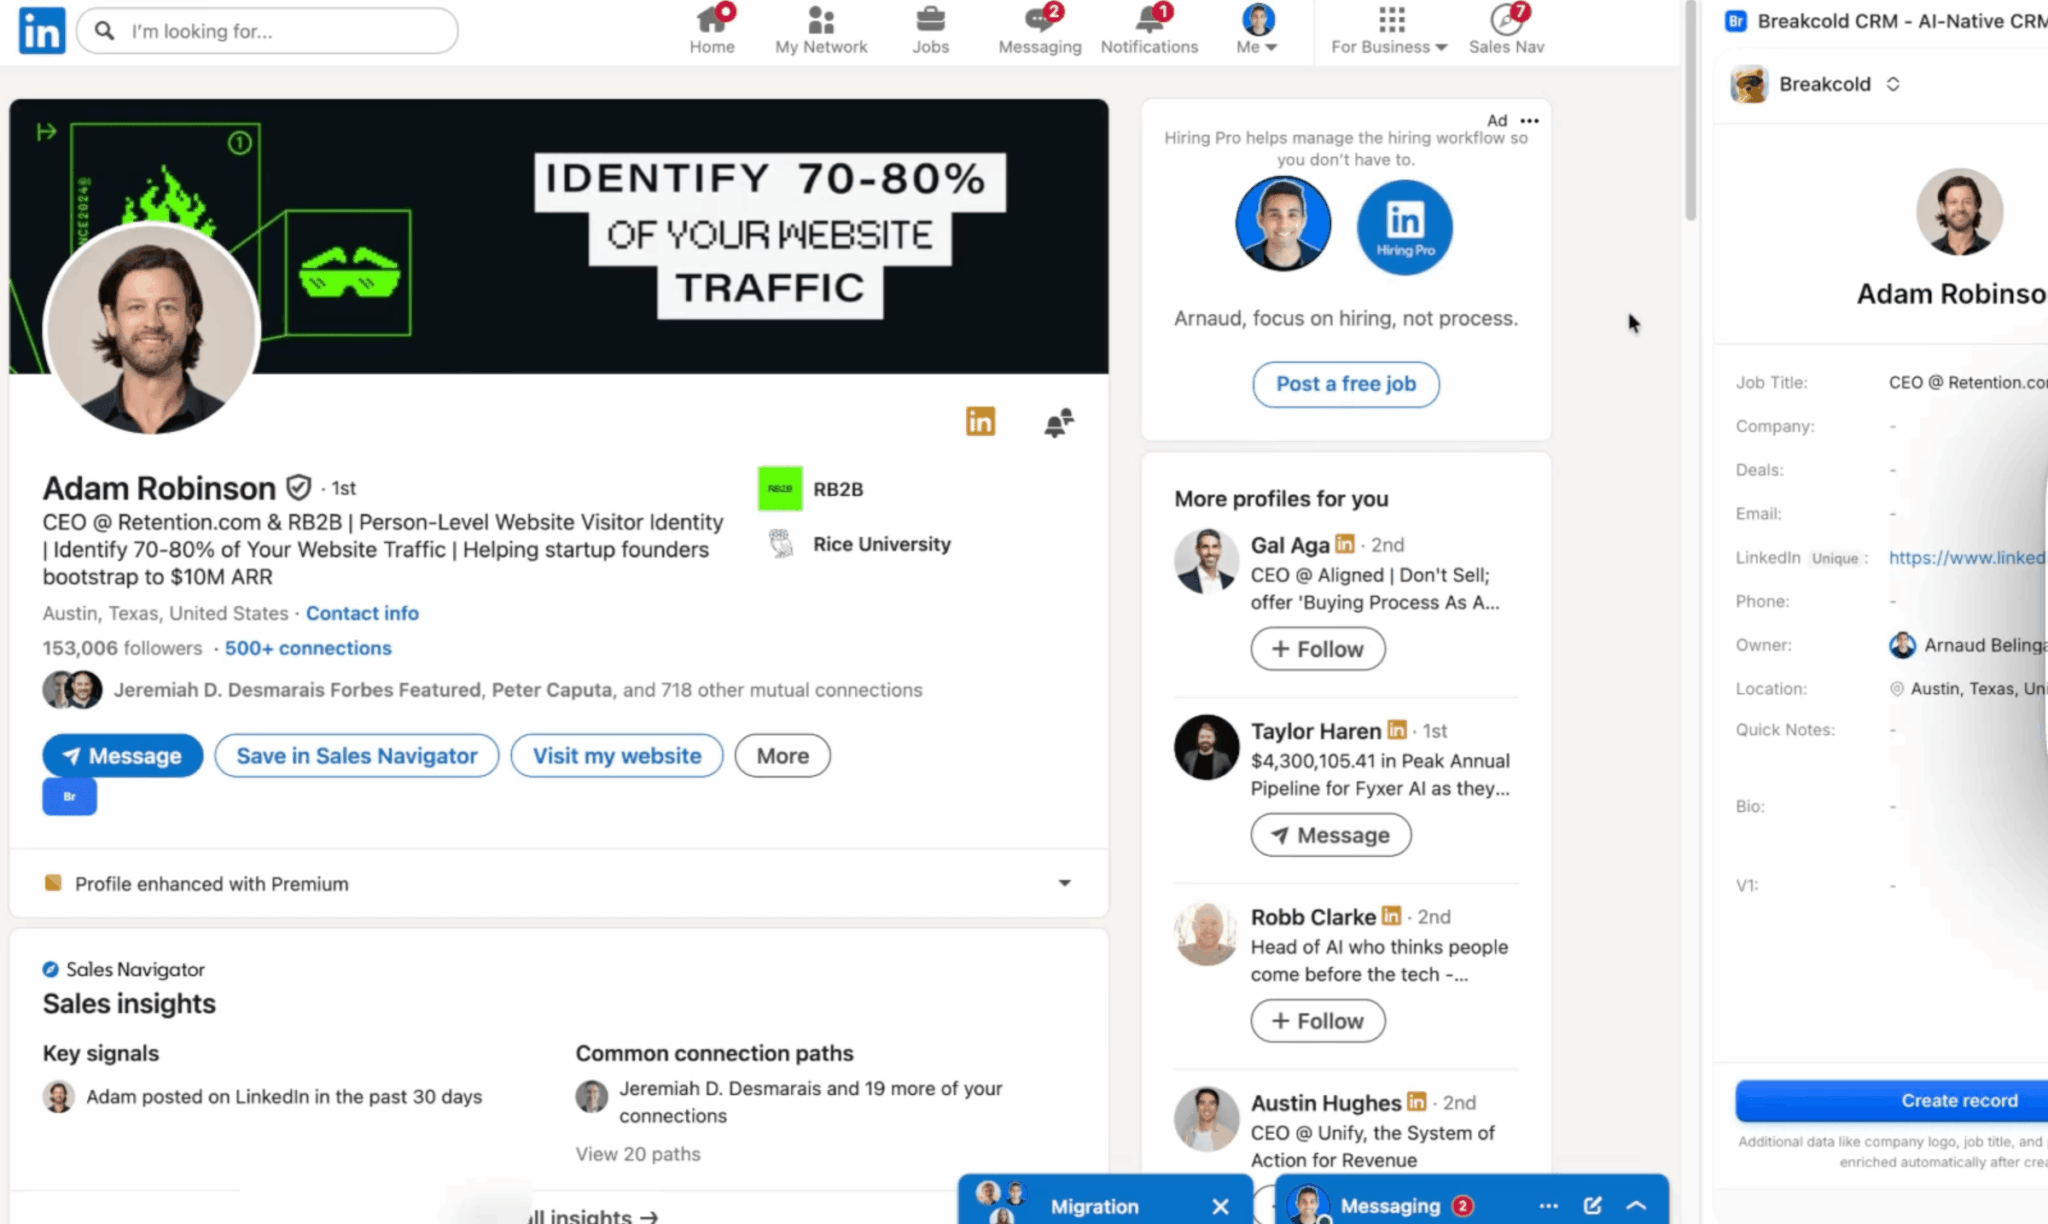Click Message button on Adam's profile

coord(122,756)
